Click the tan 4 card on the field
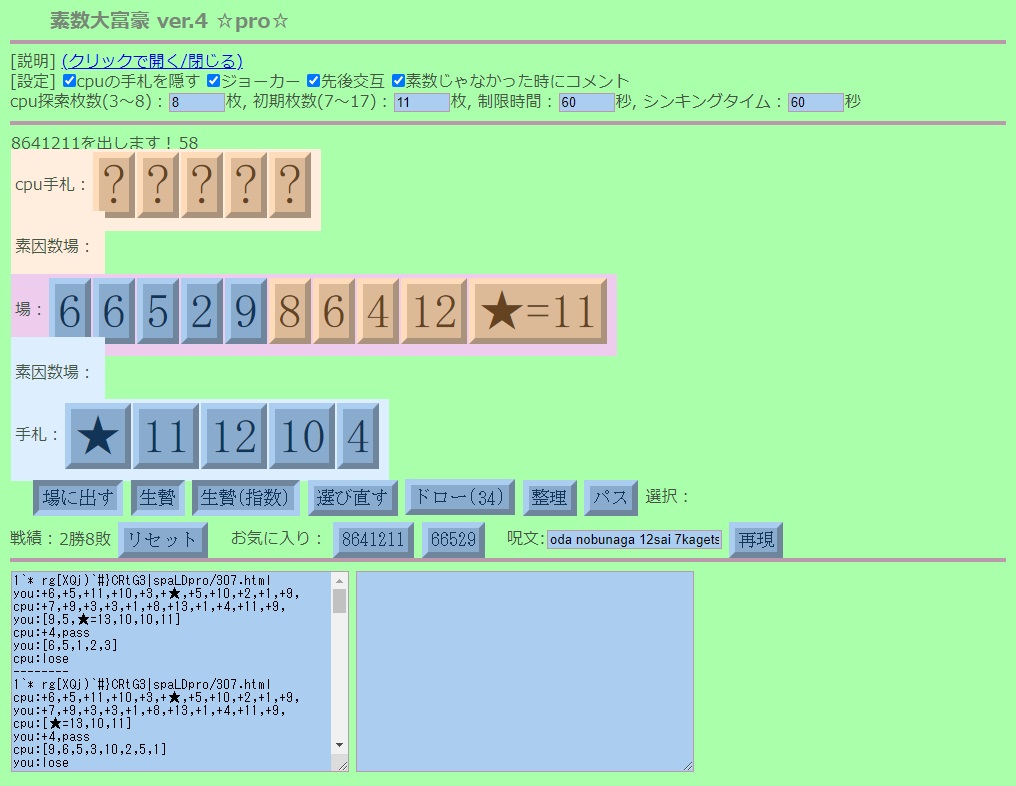The width and height of the screenshot is (1016, 786). coord(378,310)
